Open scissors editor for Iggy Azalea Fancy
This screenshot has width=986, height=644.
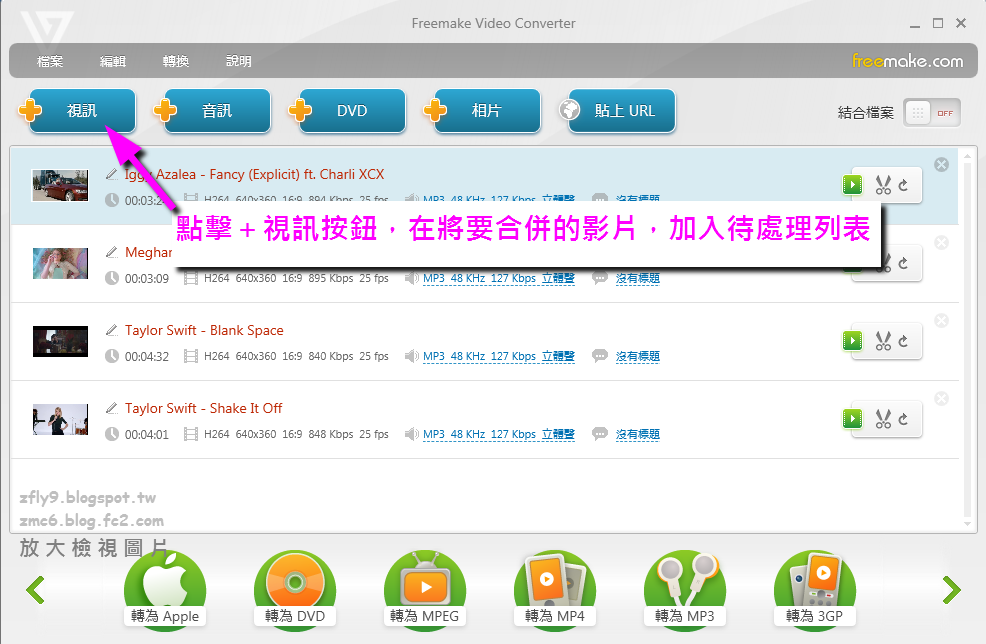pos(883,185)
